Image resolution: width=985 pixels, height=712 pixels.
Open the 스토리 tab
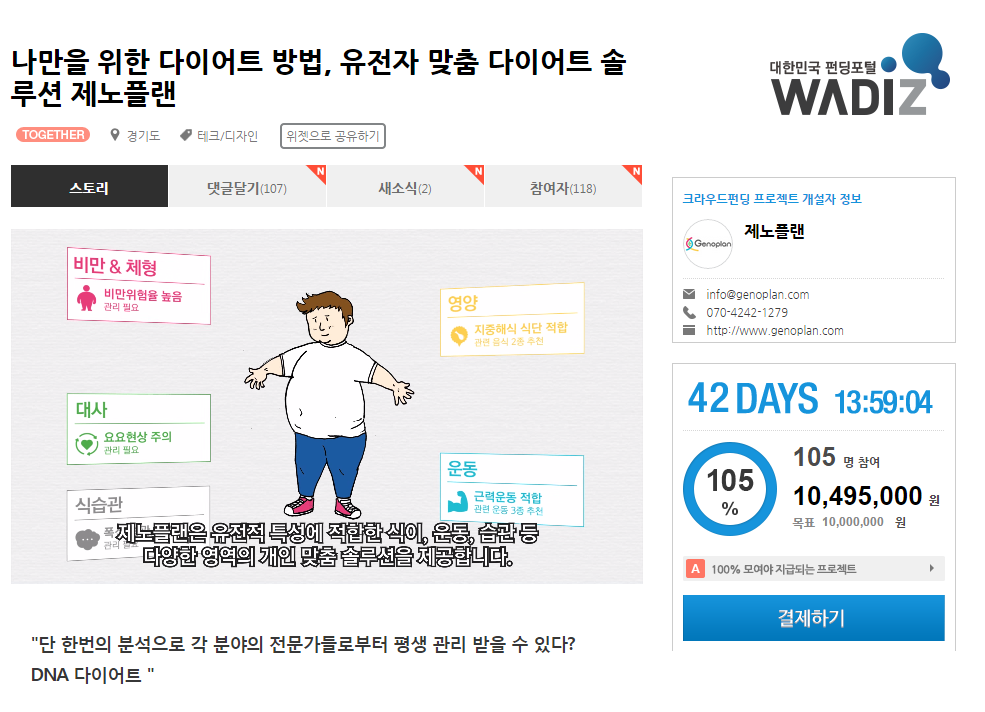89,186
